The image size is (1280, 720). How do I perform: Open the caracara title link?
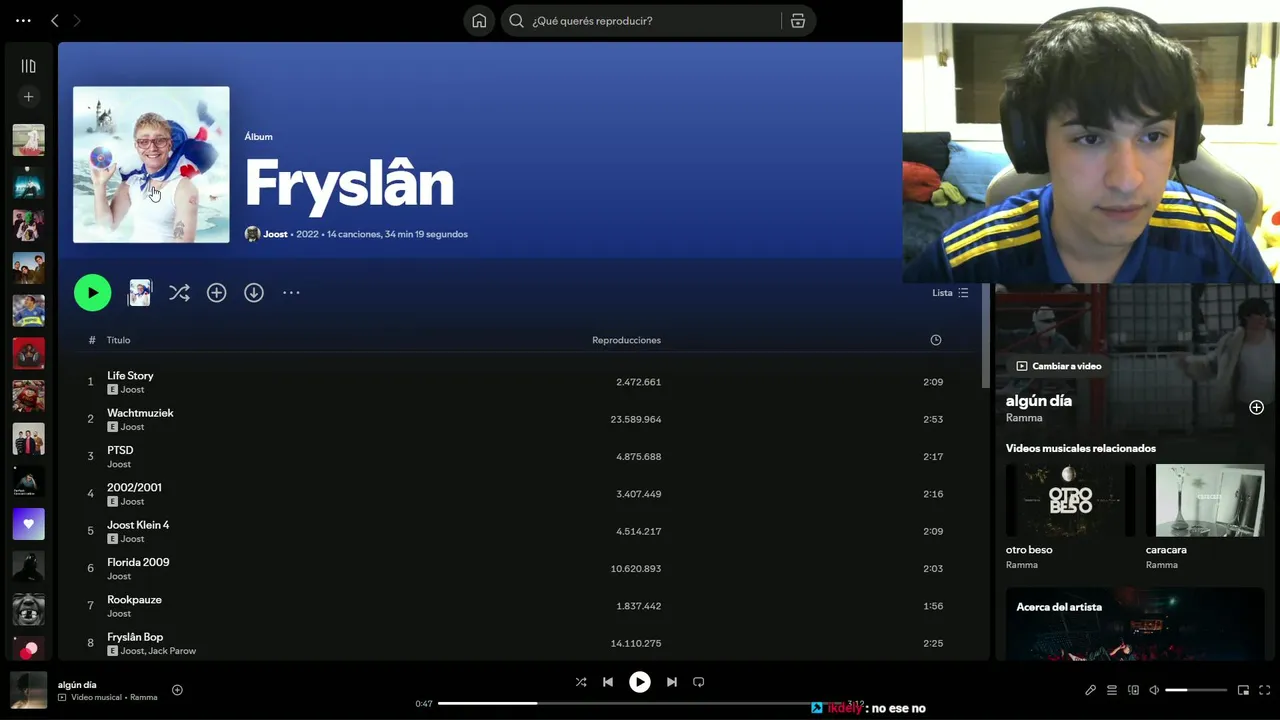1166,550
